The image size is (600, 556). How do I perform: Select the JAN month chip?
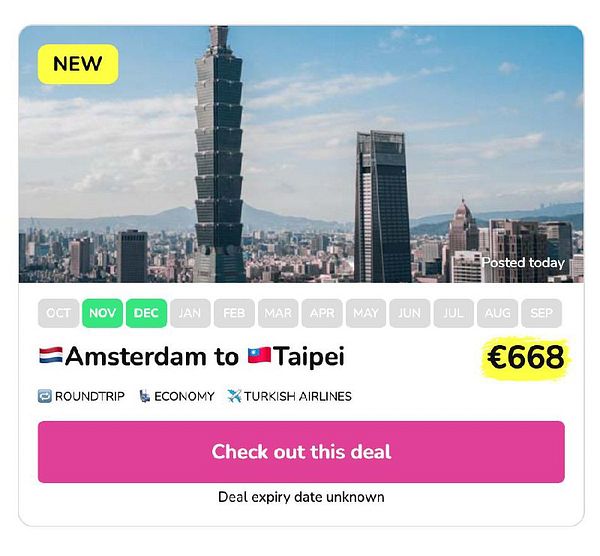(x=190, y=313)
